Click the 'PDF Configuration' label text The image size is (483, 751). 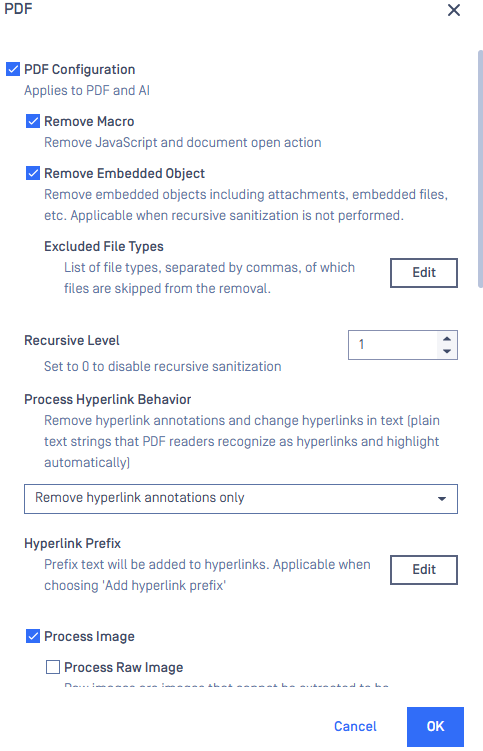[80, 69]
